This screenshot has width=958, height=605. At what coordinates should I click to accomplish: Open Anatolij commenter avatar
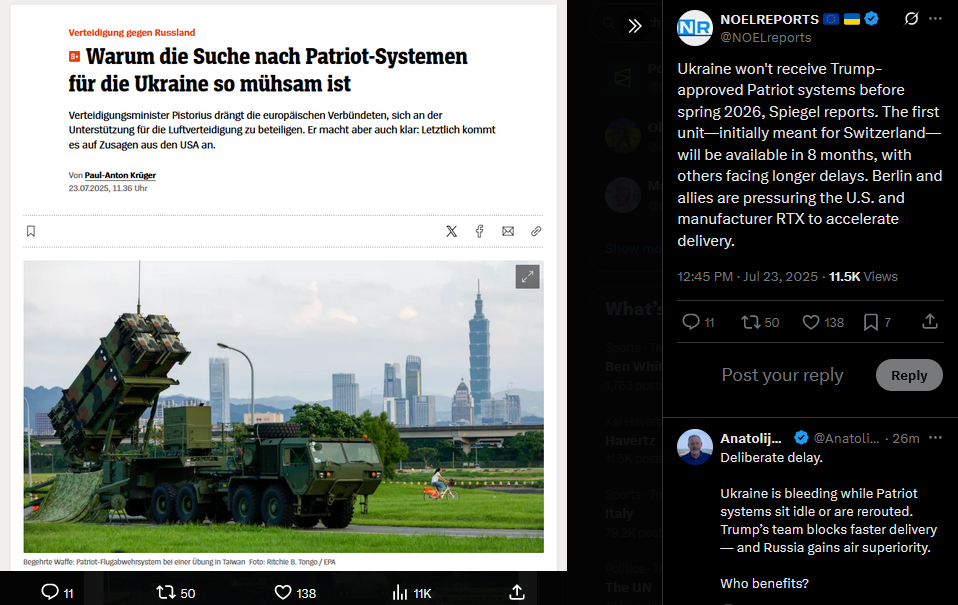tap(695, 447)
